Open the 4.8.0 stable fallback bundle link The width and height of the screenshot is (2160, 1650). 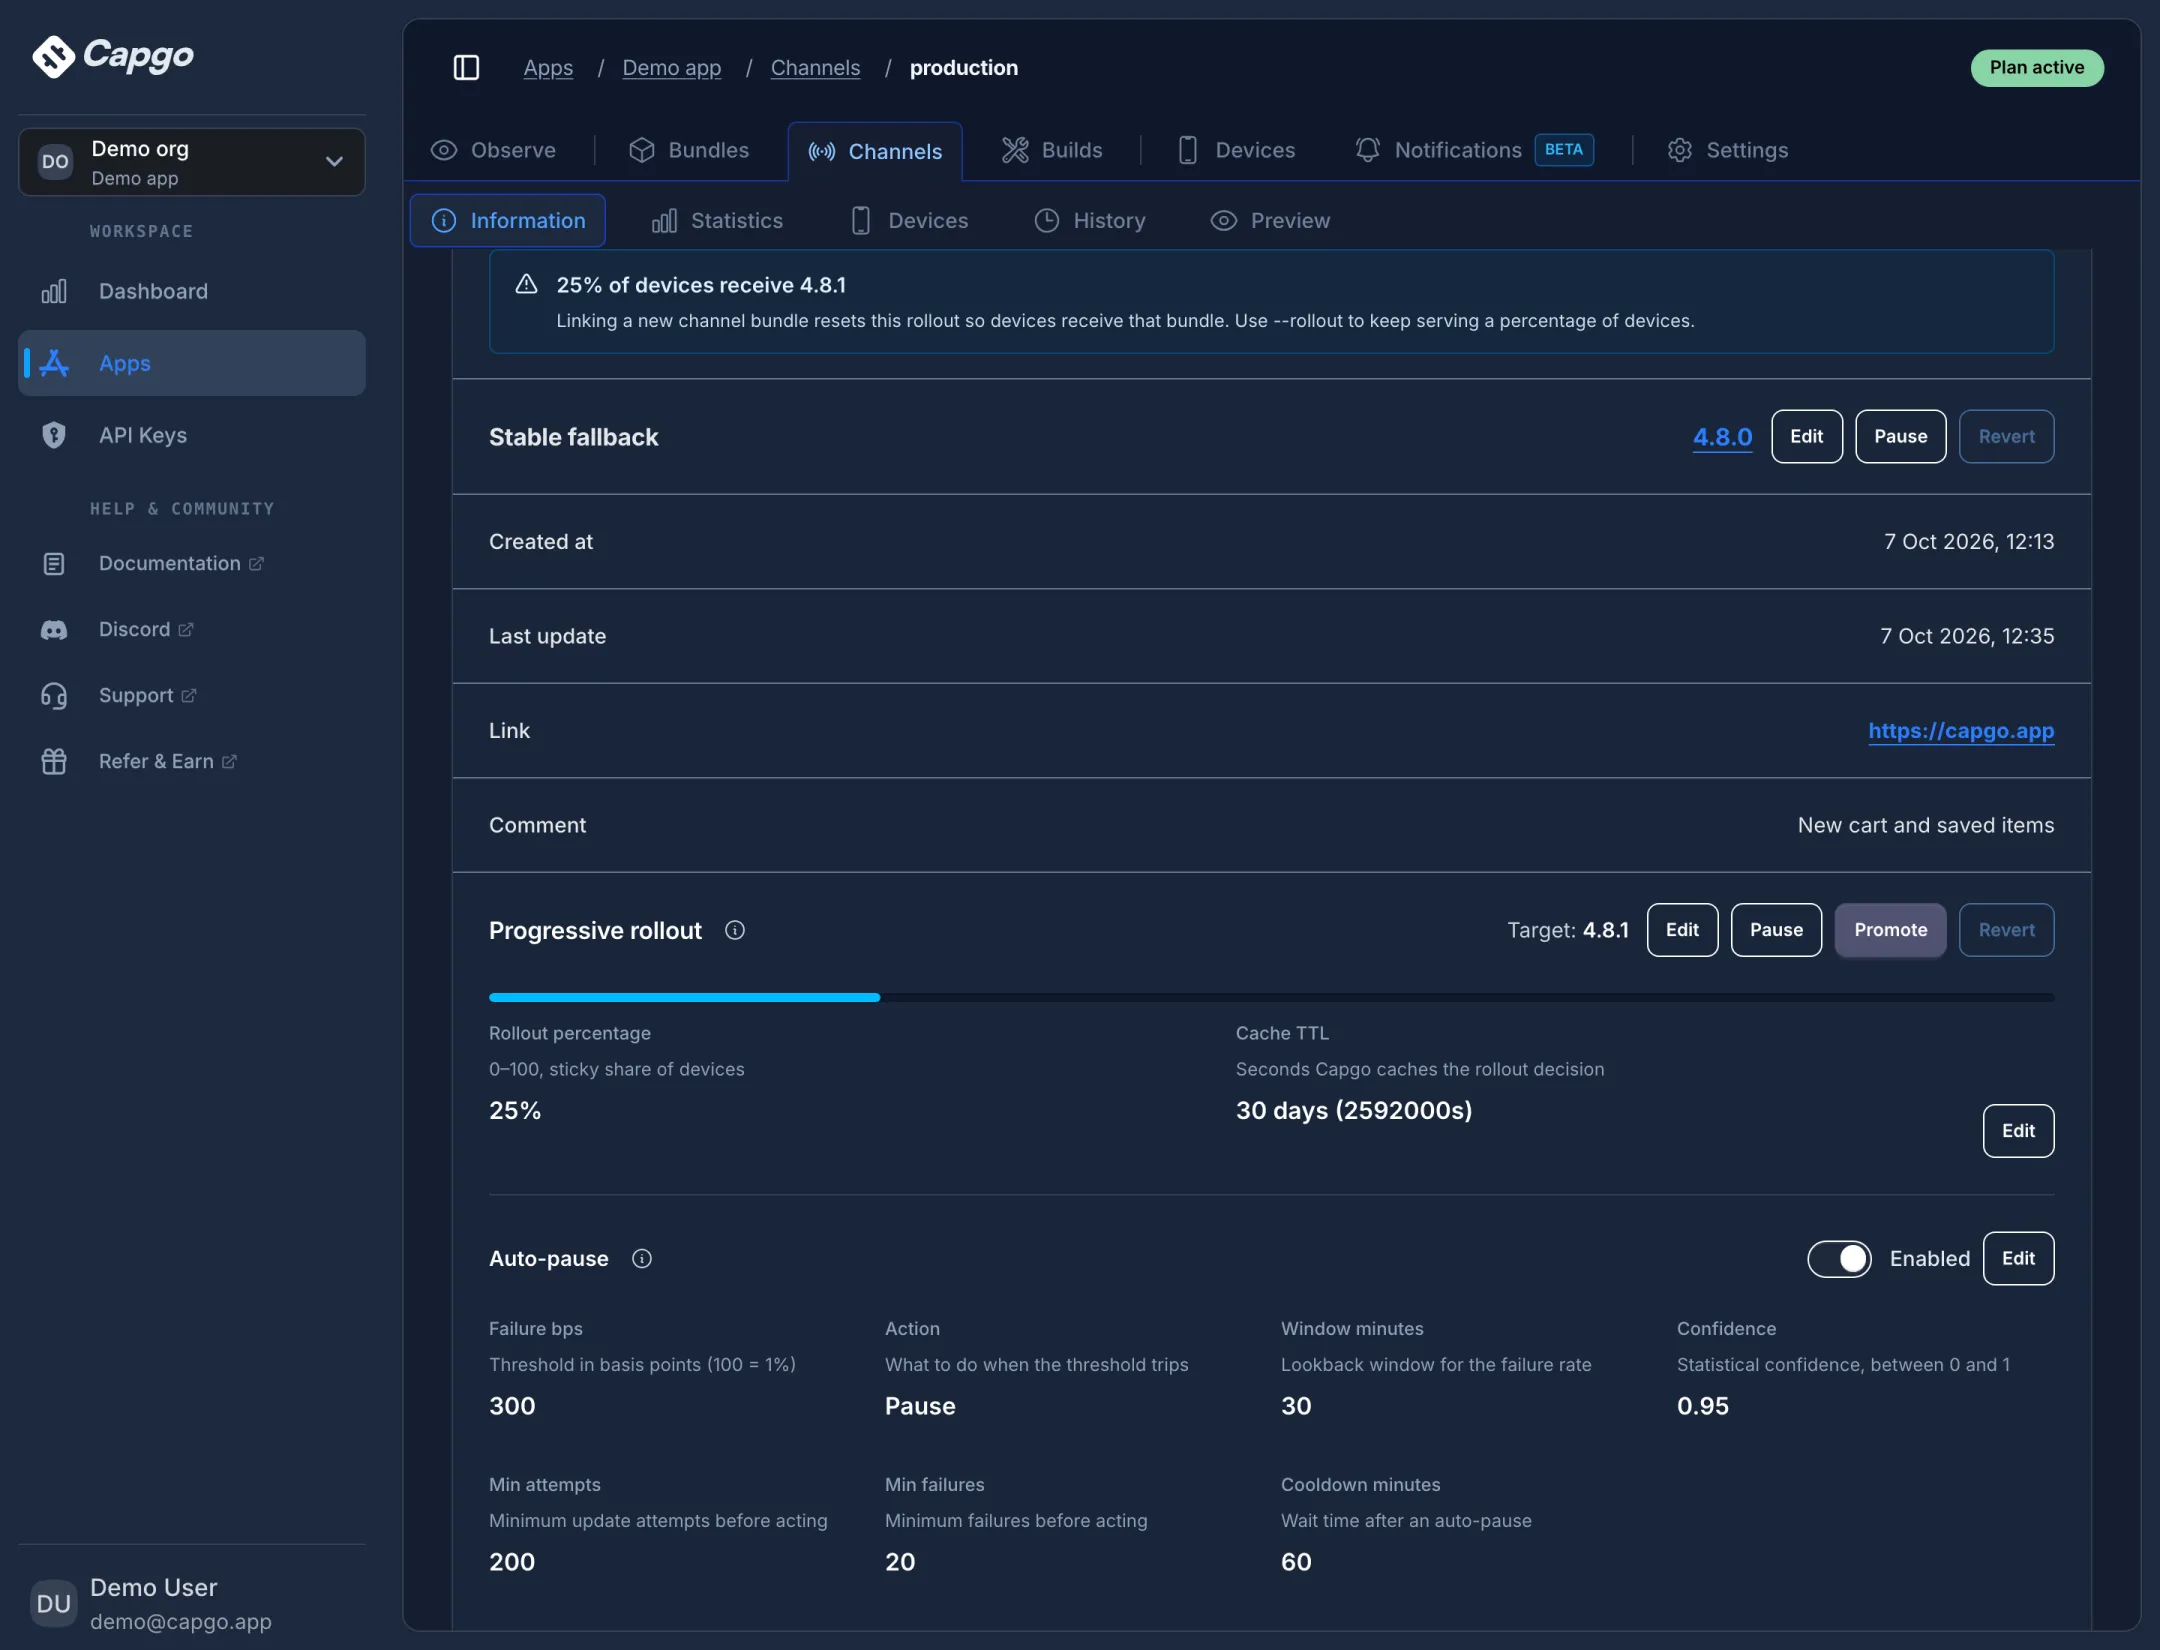click(1722, 437)
